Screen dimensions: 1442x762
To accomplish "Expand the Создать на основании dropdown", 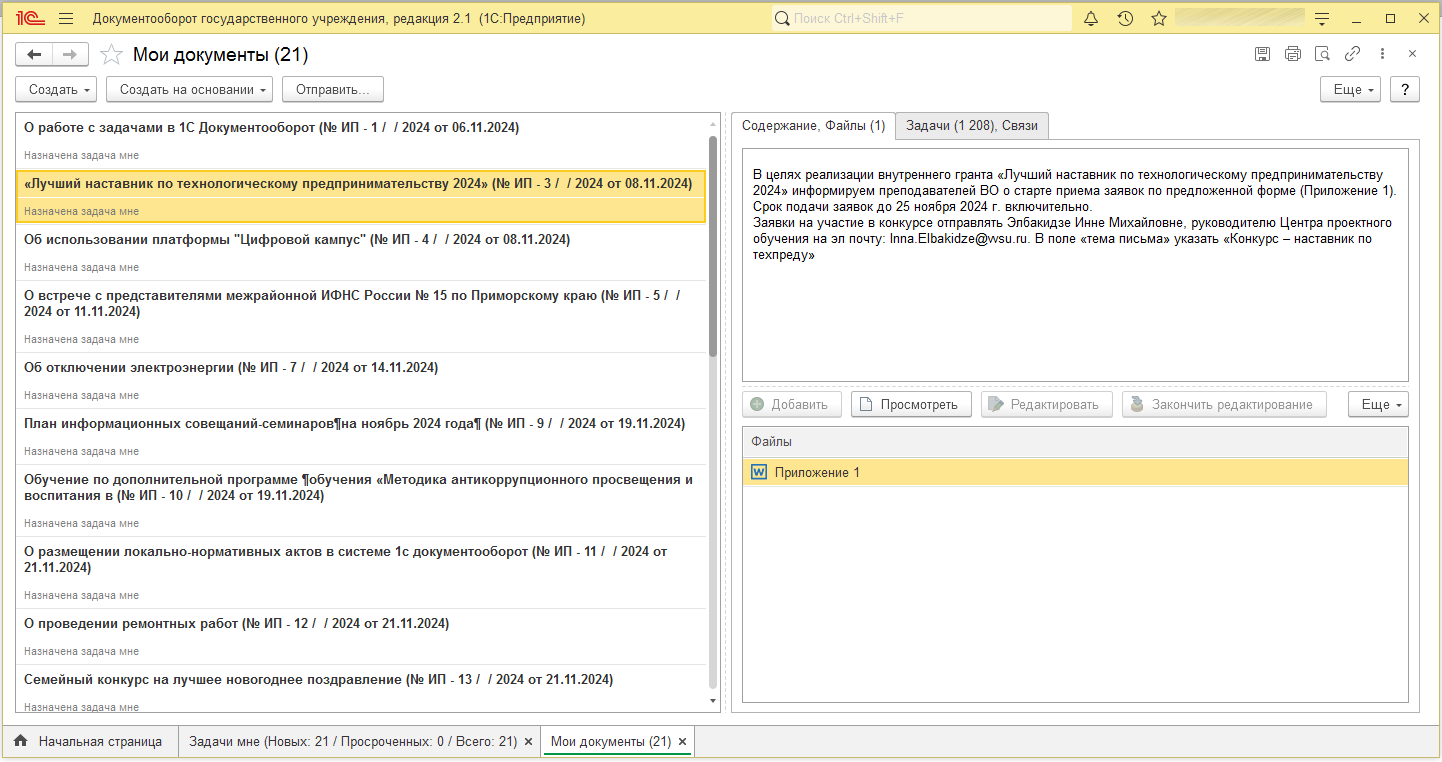I will (189, 89).
